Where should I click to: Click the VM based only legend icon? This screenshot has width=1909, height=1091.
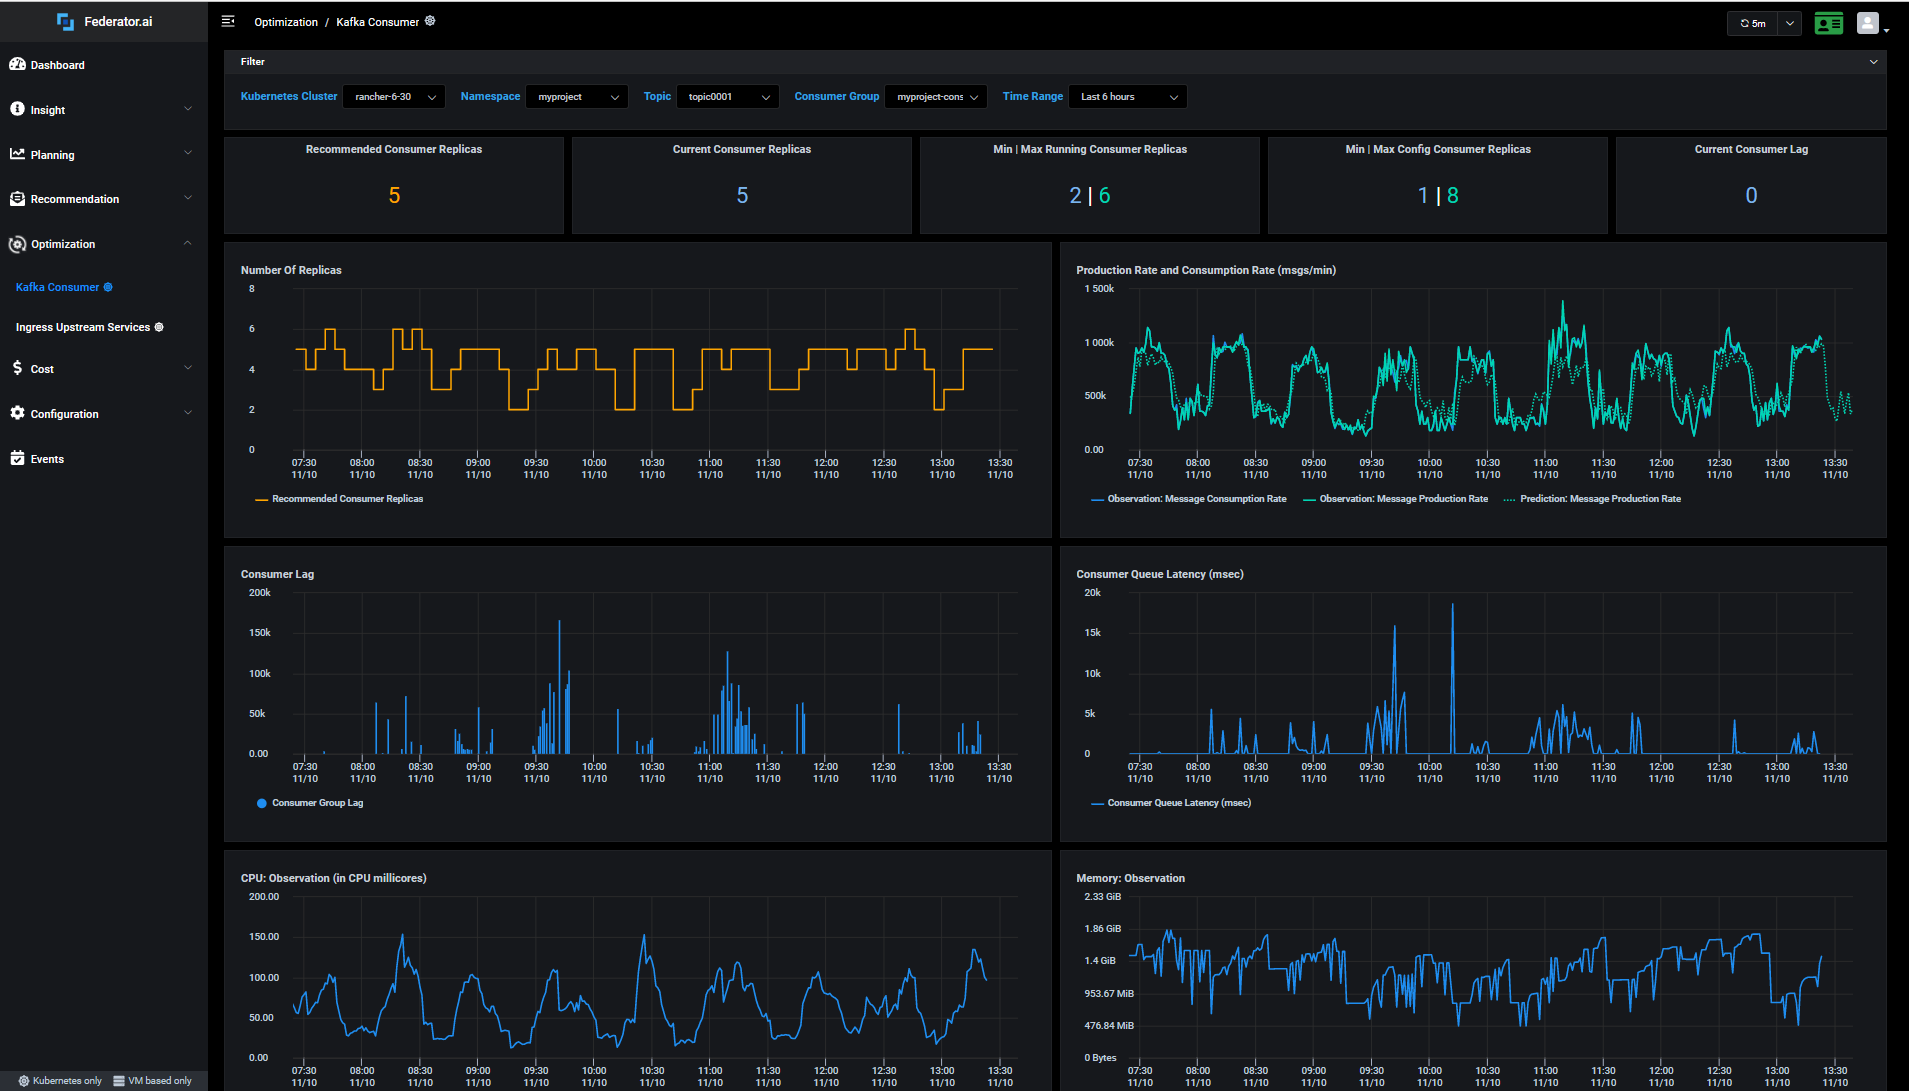[x=119, y=1081]
